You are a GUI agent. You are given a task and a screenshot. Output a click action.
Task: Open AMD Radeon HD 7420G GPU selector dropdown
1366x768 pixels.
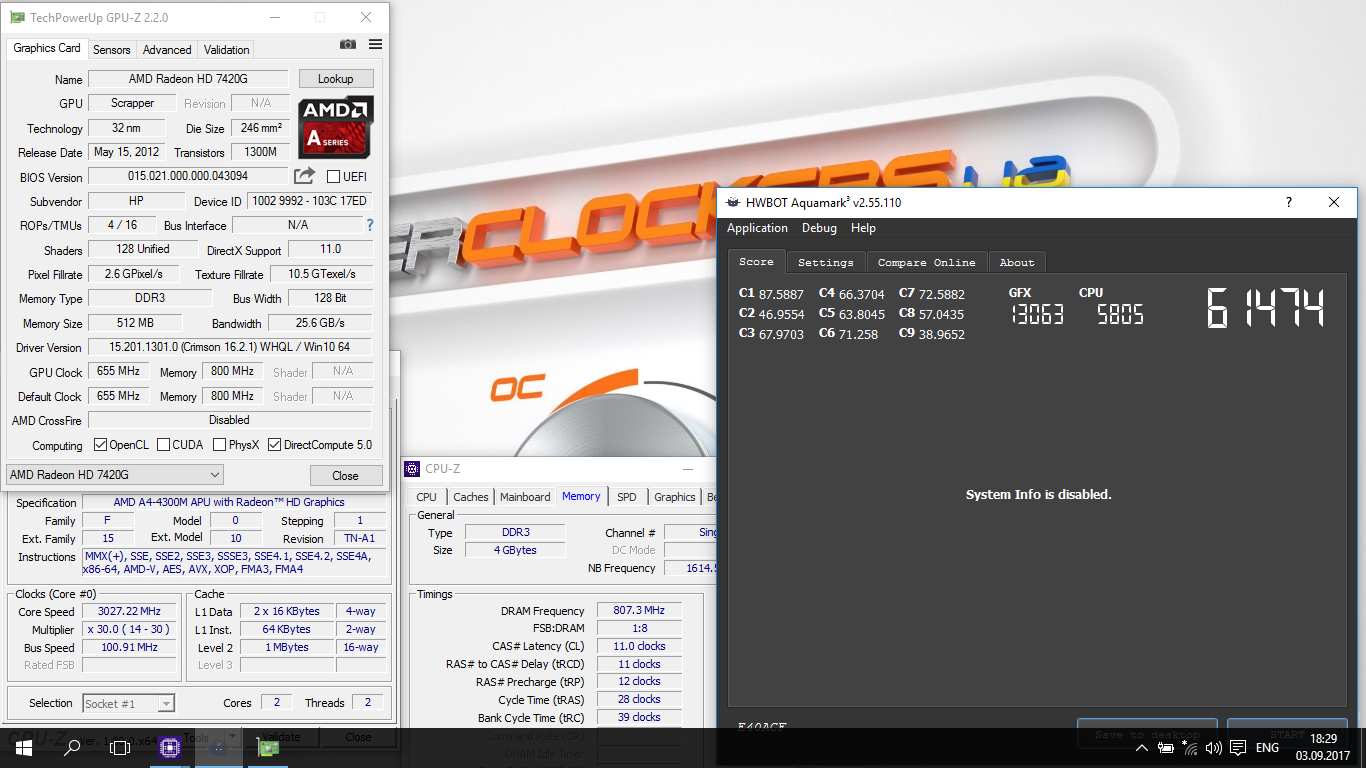(x=115, y=474)
